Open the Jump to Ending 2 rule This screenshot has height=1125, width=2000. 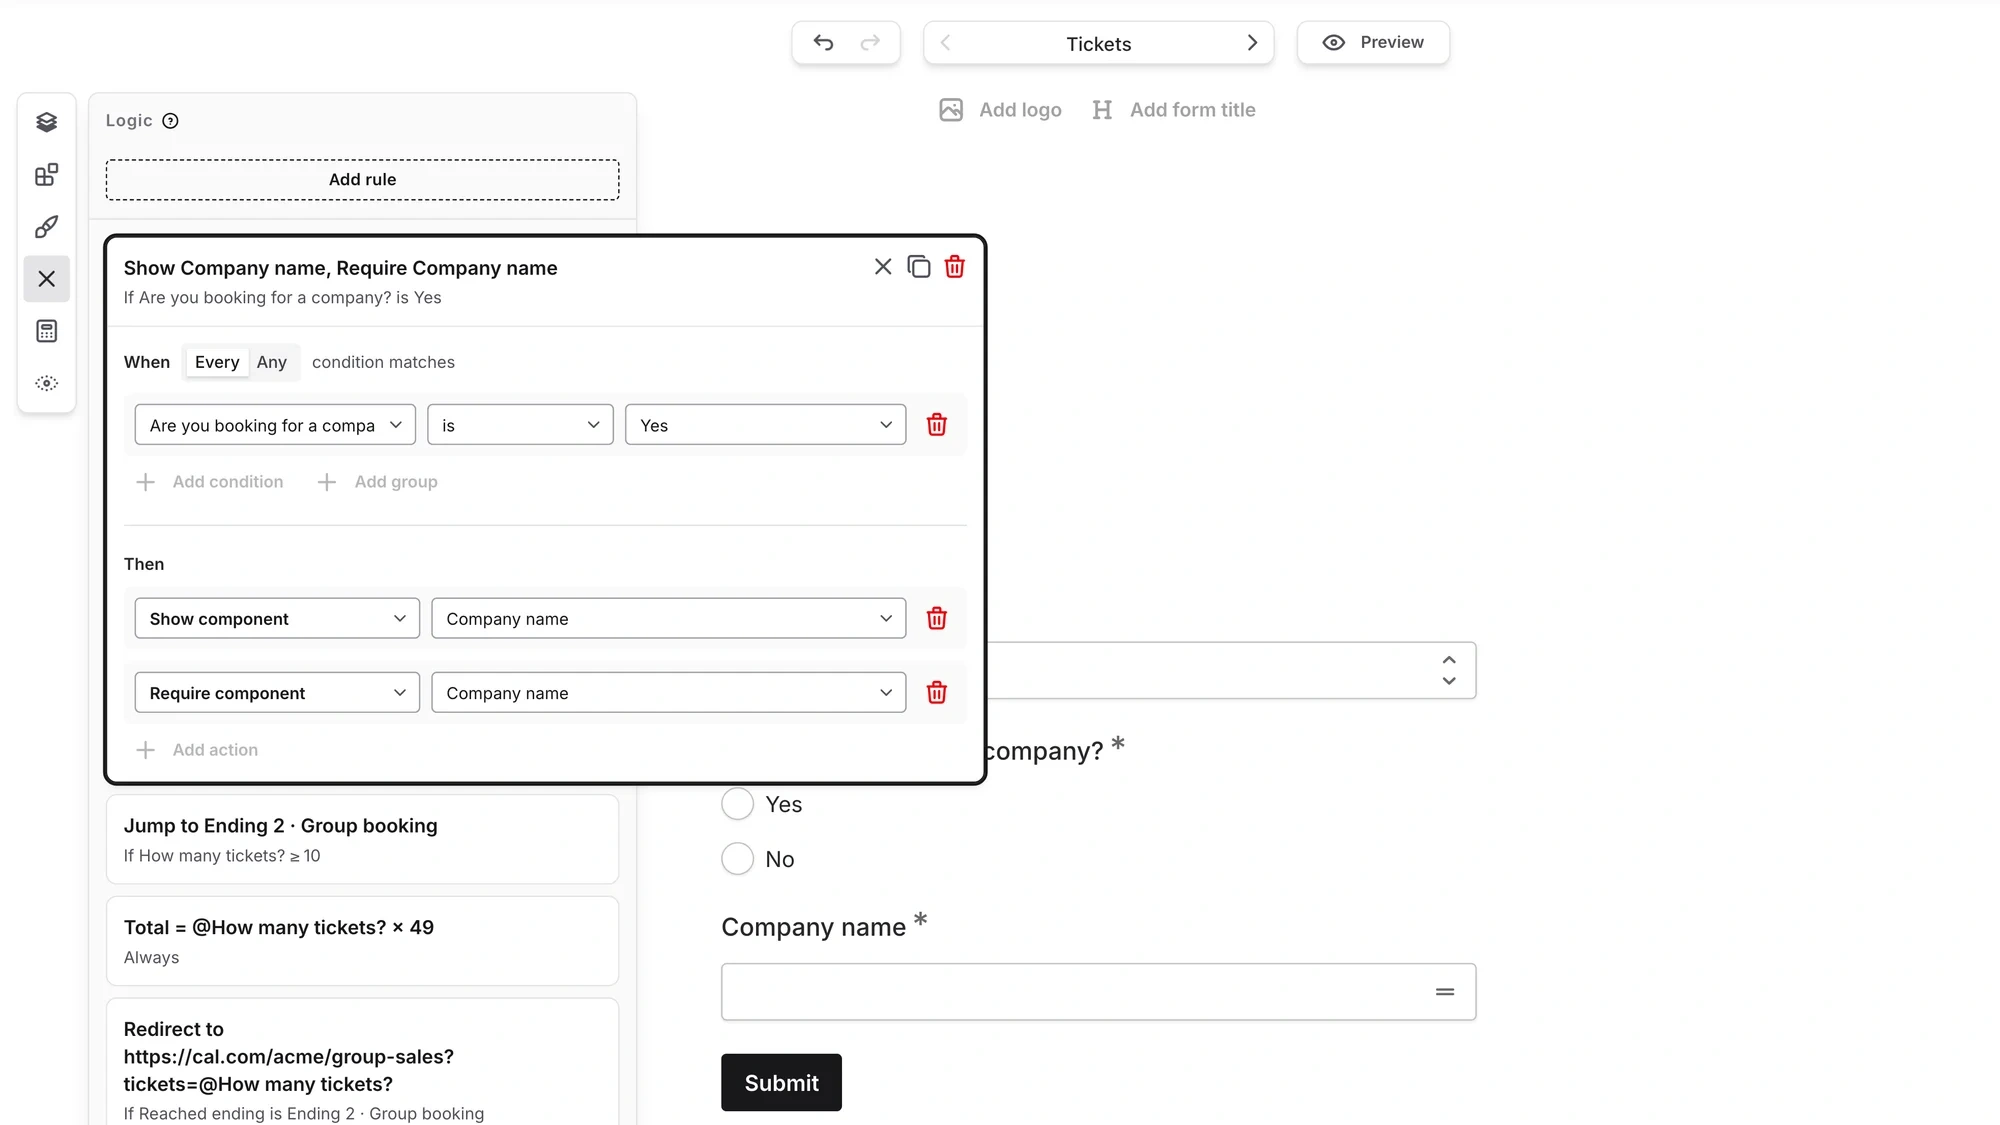[362, 840]
